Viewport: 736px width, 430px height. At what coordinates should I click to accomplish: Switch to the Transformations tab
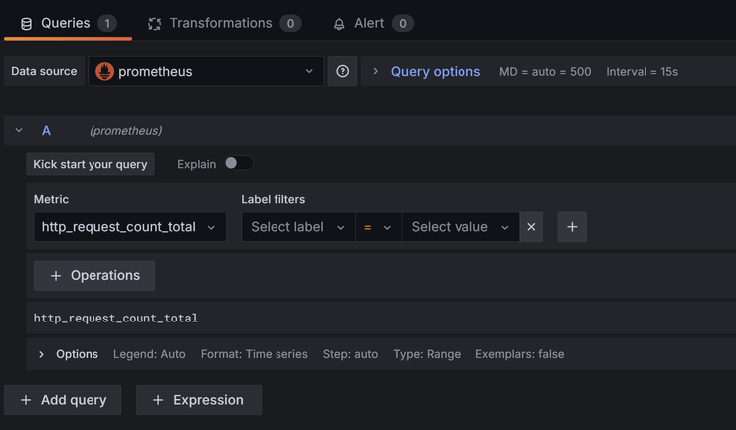pos(220,23)
